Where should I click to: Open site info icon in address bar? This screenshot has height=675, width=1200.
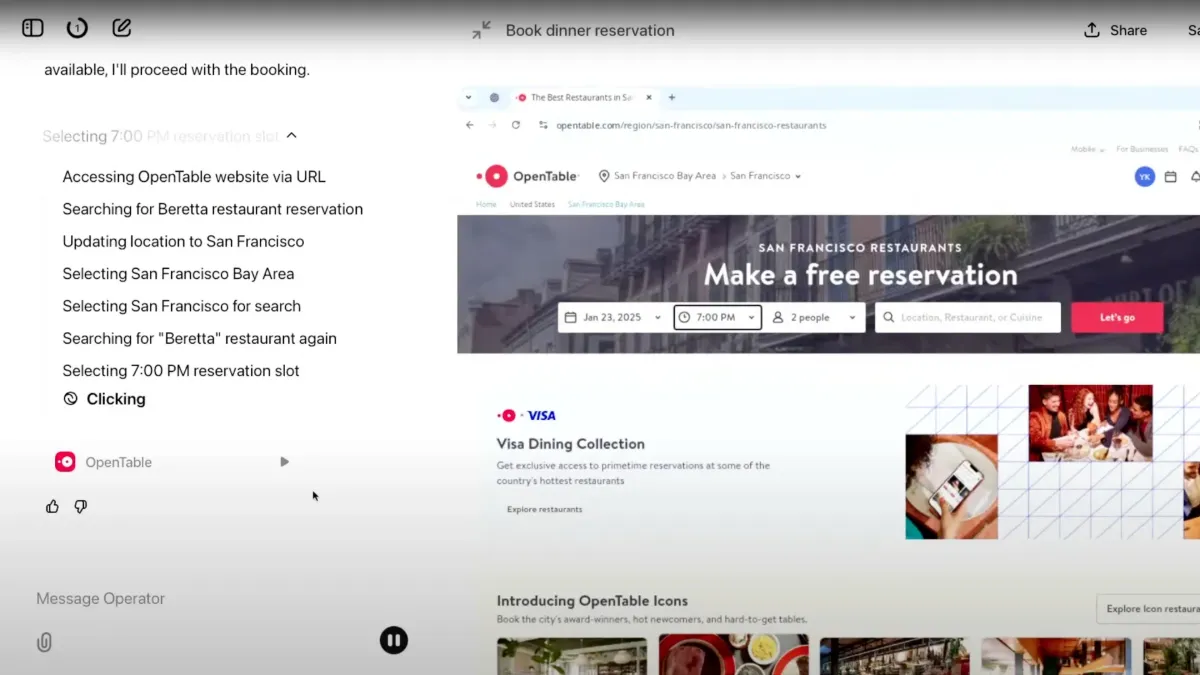(543, 125)
